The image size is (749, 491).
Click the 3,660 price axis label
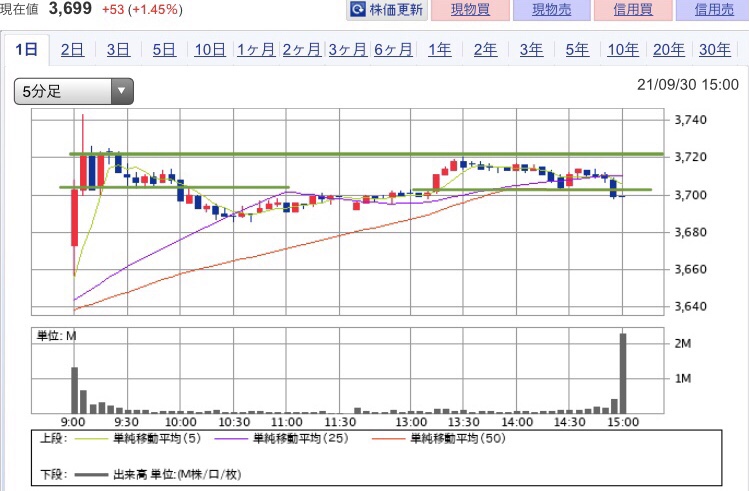pyautogui.click(x=690, y=269)
